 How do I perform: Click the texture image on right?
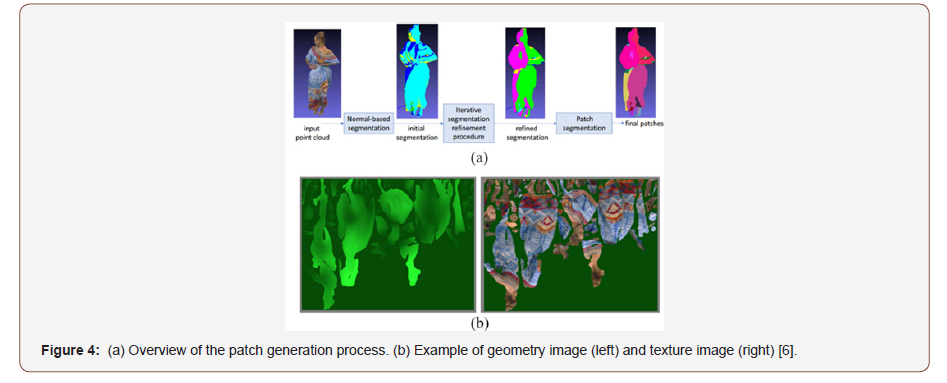pyautogui.click(x=570, y=245)
